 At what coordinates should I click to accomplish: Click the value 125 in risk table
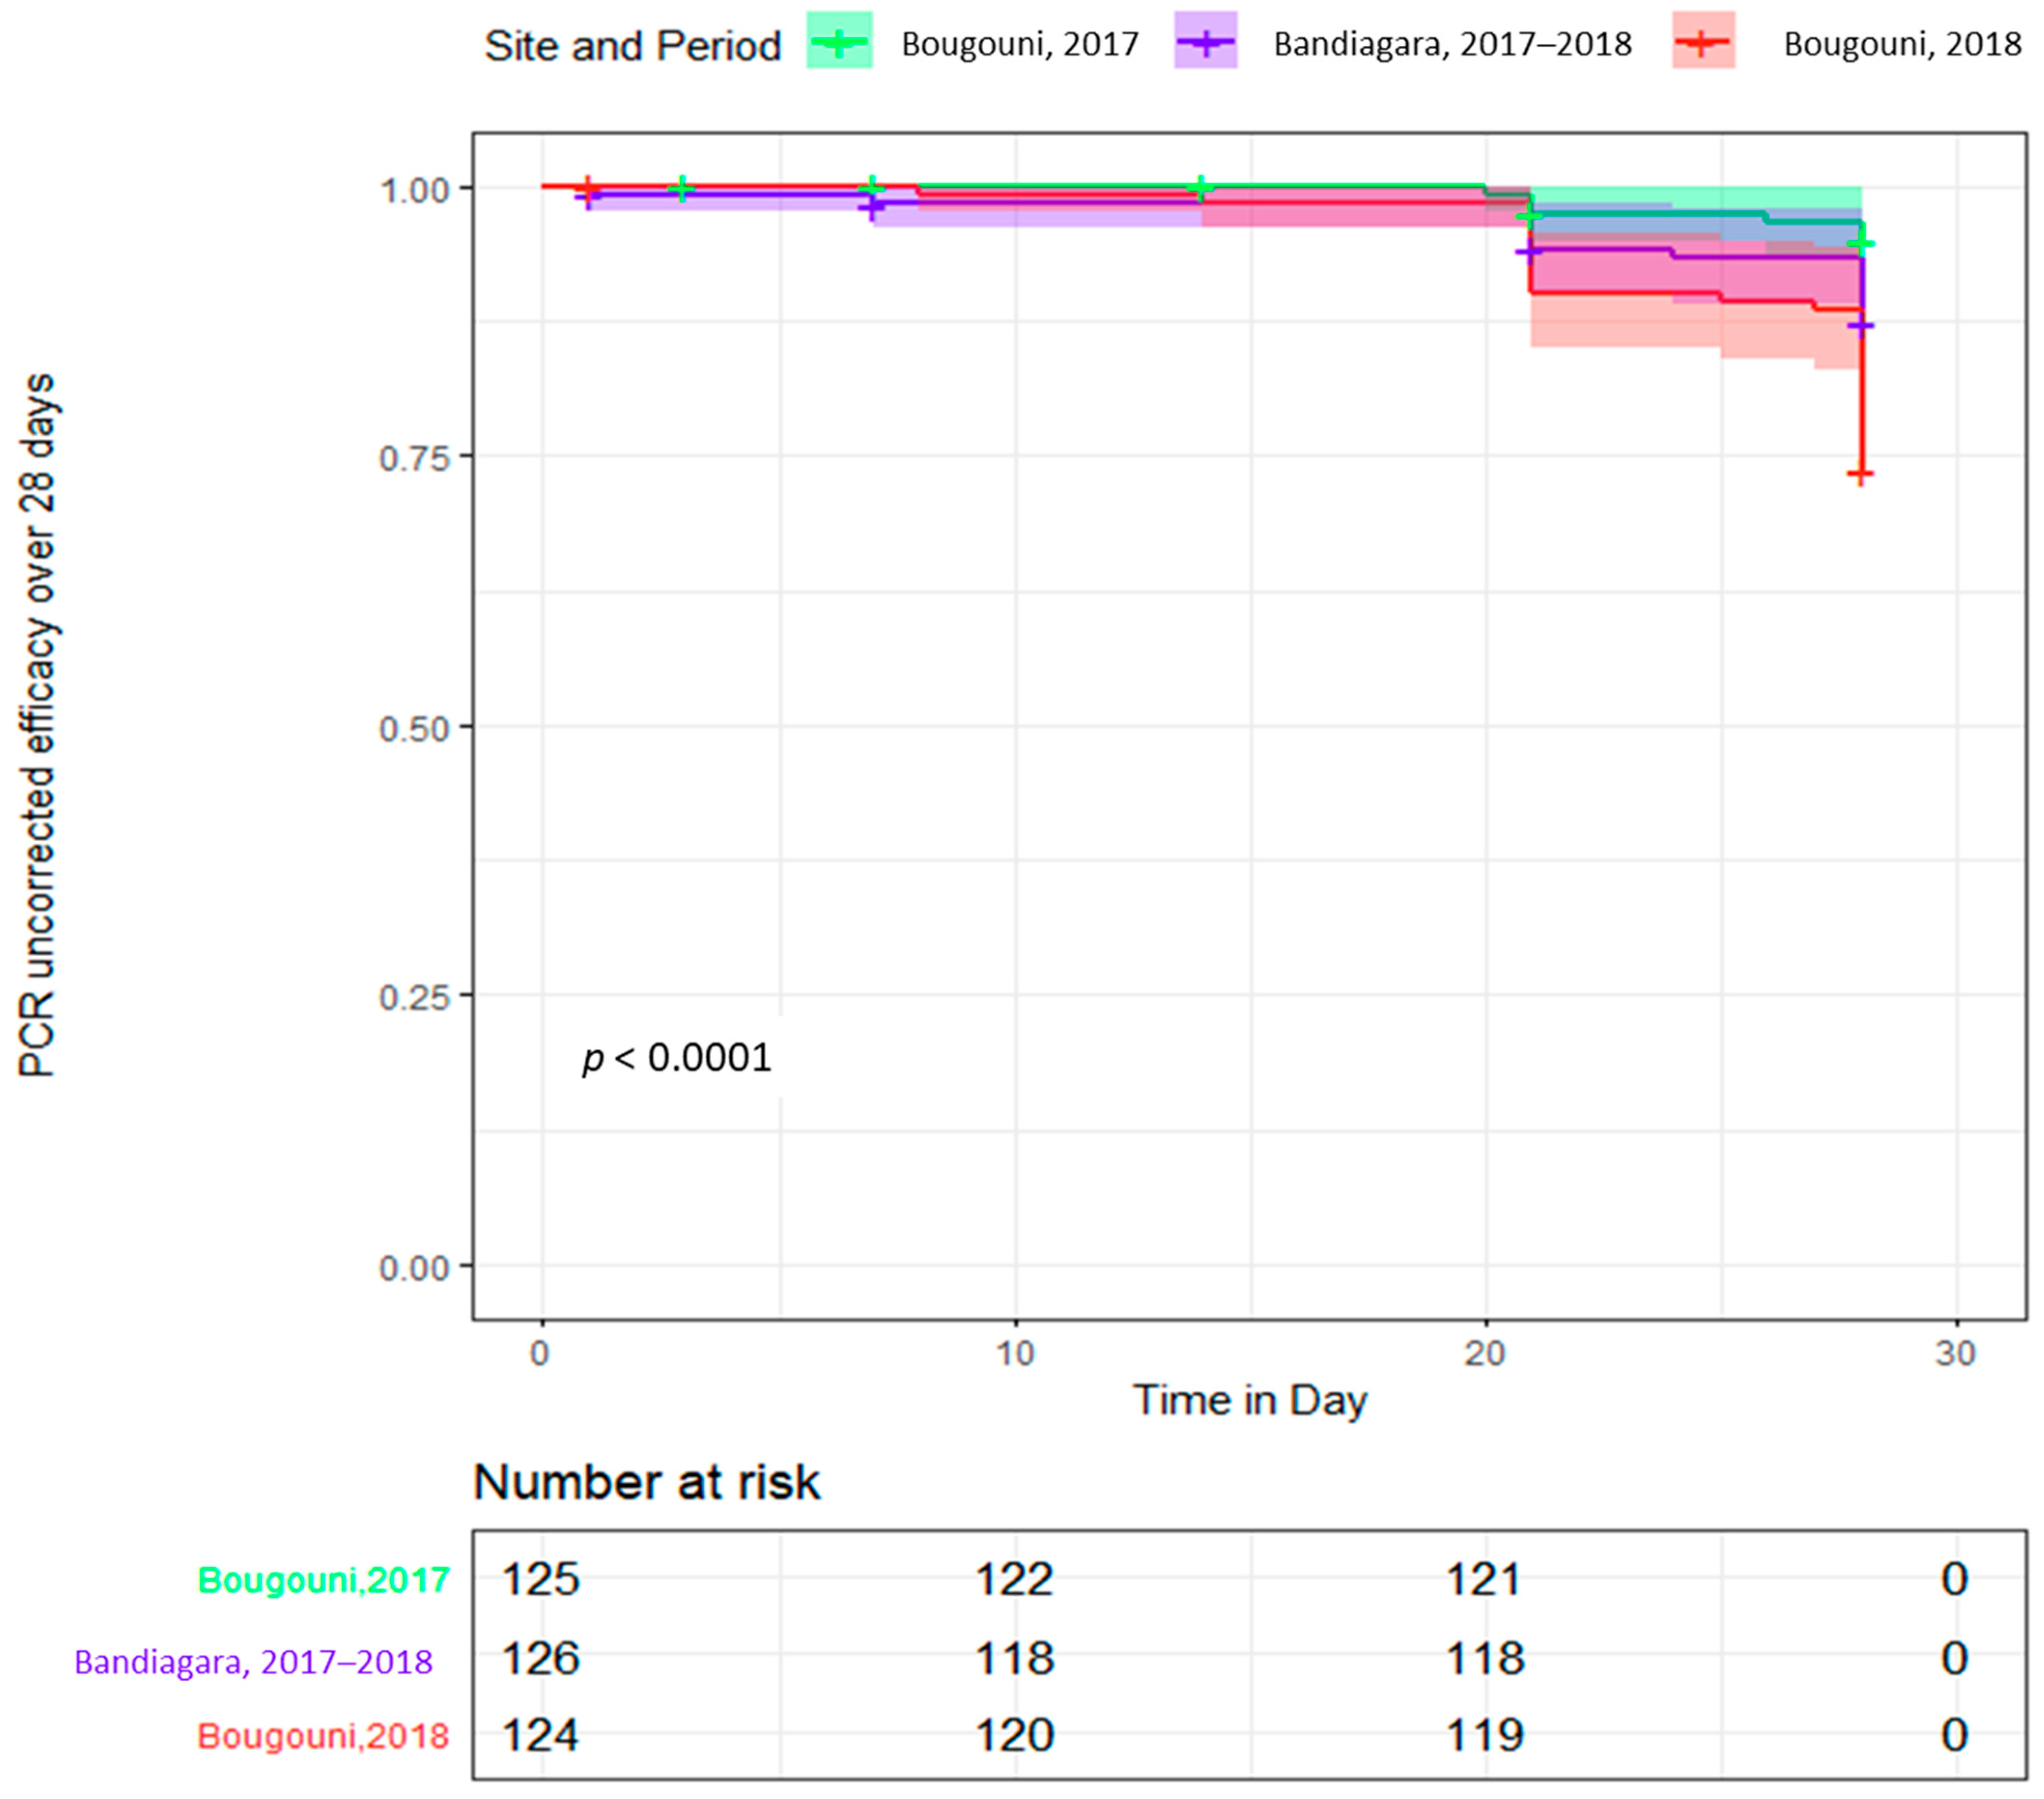pos(540,1580)
